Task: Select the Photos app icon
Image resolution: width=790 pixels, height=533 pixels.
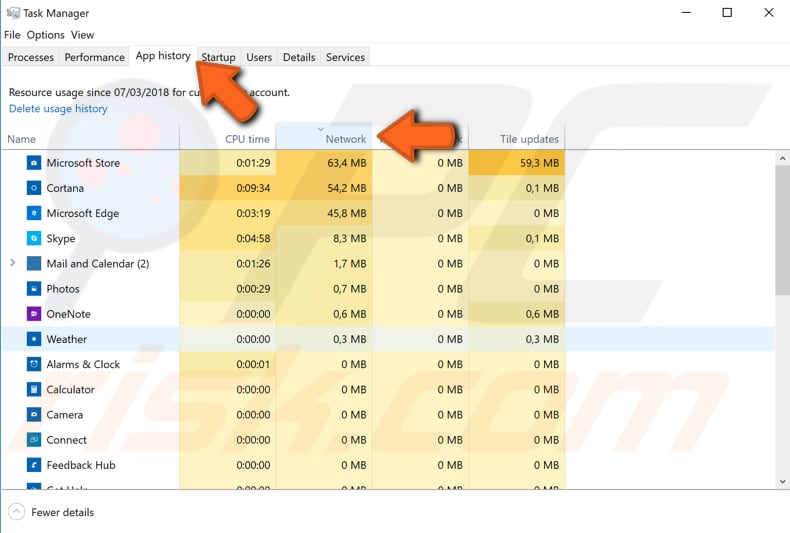Action: pos(34,289)
